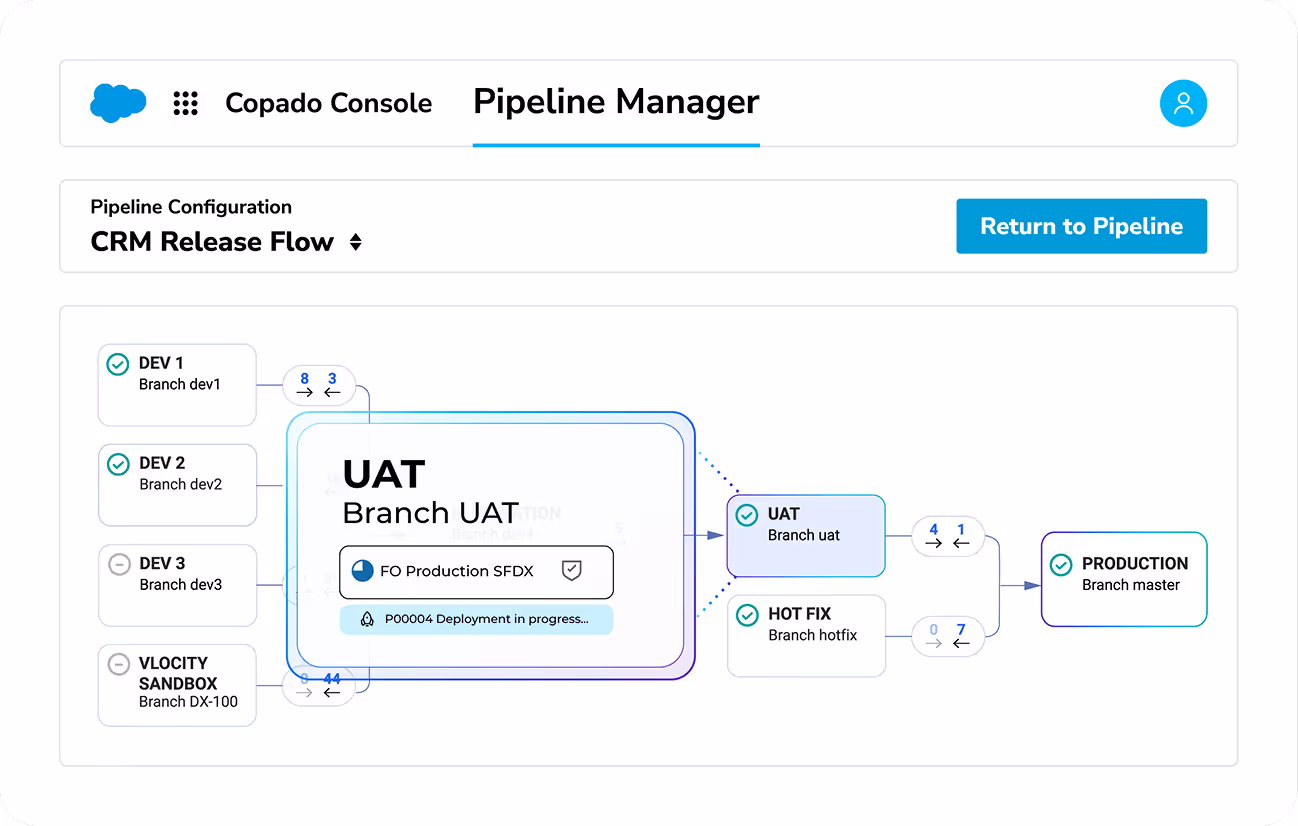Select the PRODUCTION Branch master node

point(1124,579)
